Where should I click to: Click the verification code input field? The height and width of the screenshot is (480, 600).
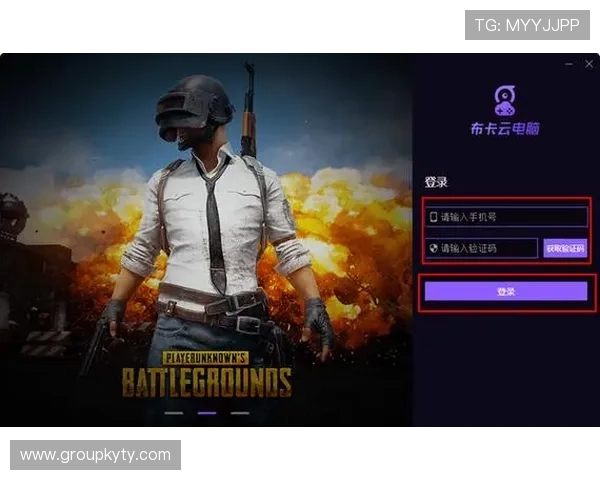pos(481,248)
